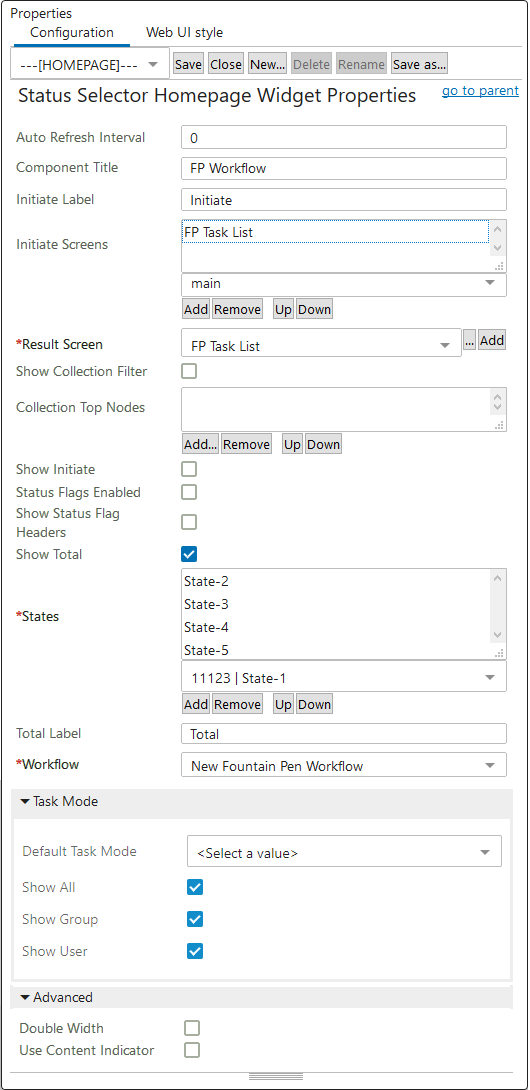
Task: Open the ---[HOMEPAGE]--- configuration dropdown
Action: 90,65
